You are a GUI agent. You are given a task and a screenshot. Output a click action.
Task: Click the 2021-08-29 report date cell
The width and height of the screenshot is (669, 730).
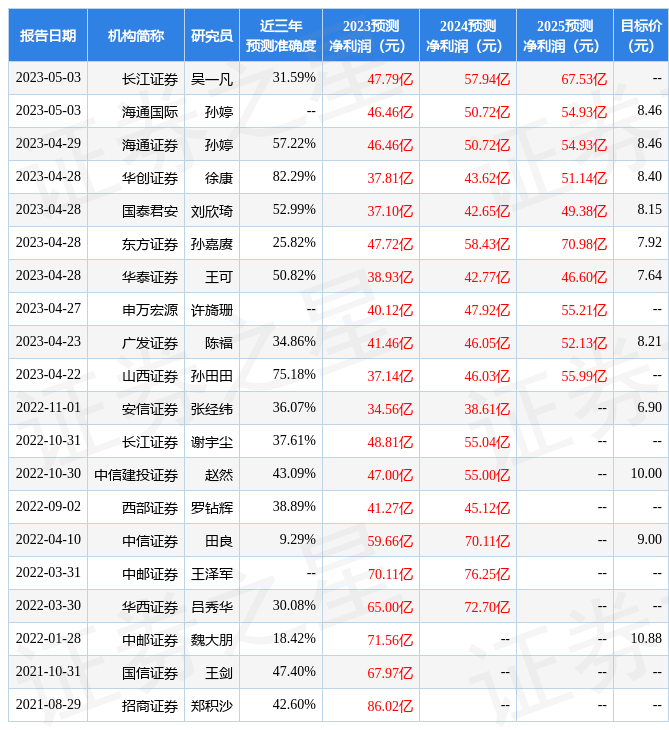point(48,705)
